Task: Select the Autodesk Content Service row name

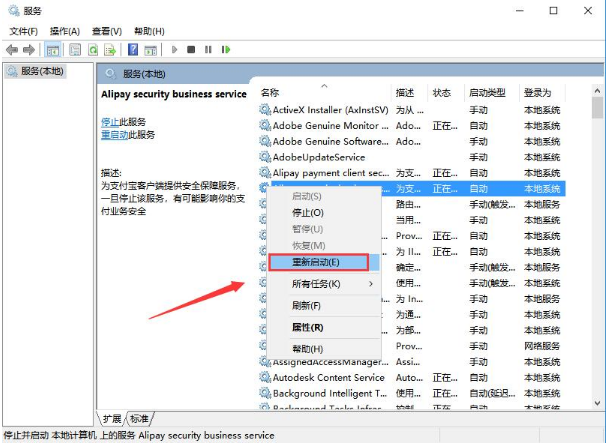Action: coord(329,378)
